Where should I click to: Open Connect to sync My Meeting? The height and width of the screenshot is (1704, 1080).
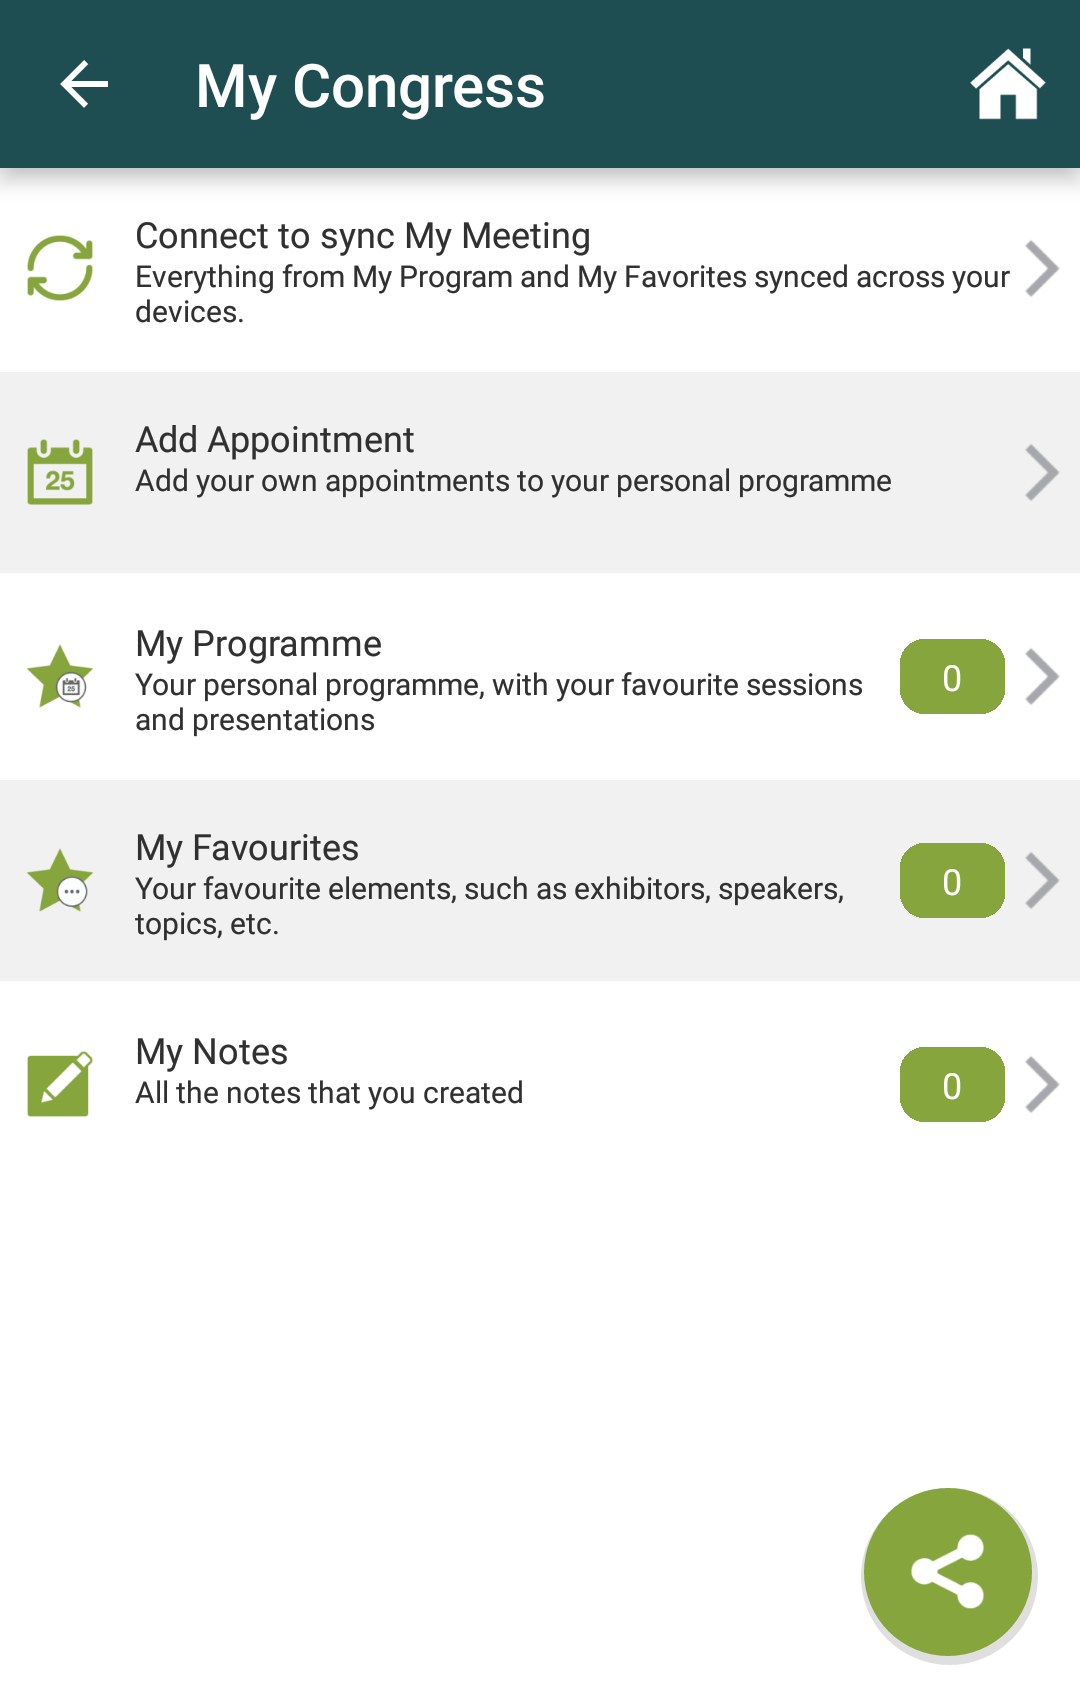[x=540, y=270]
